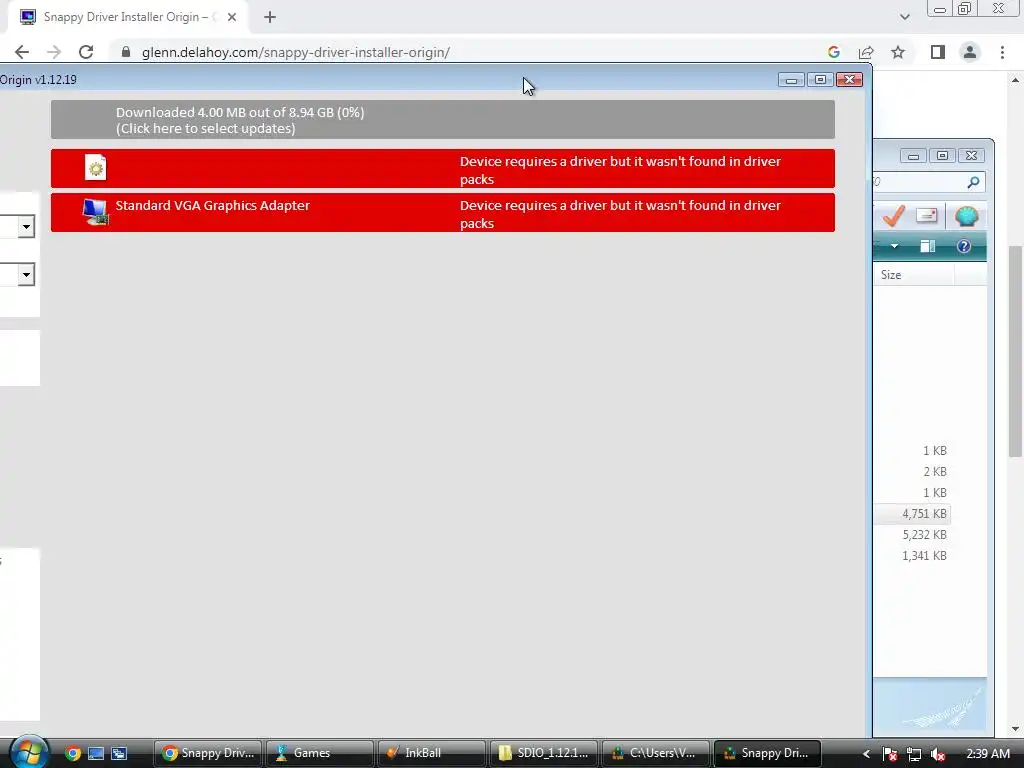View site info via lock icon
The image size is (1024, 768).
tap(126, 52)
